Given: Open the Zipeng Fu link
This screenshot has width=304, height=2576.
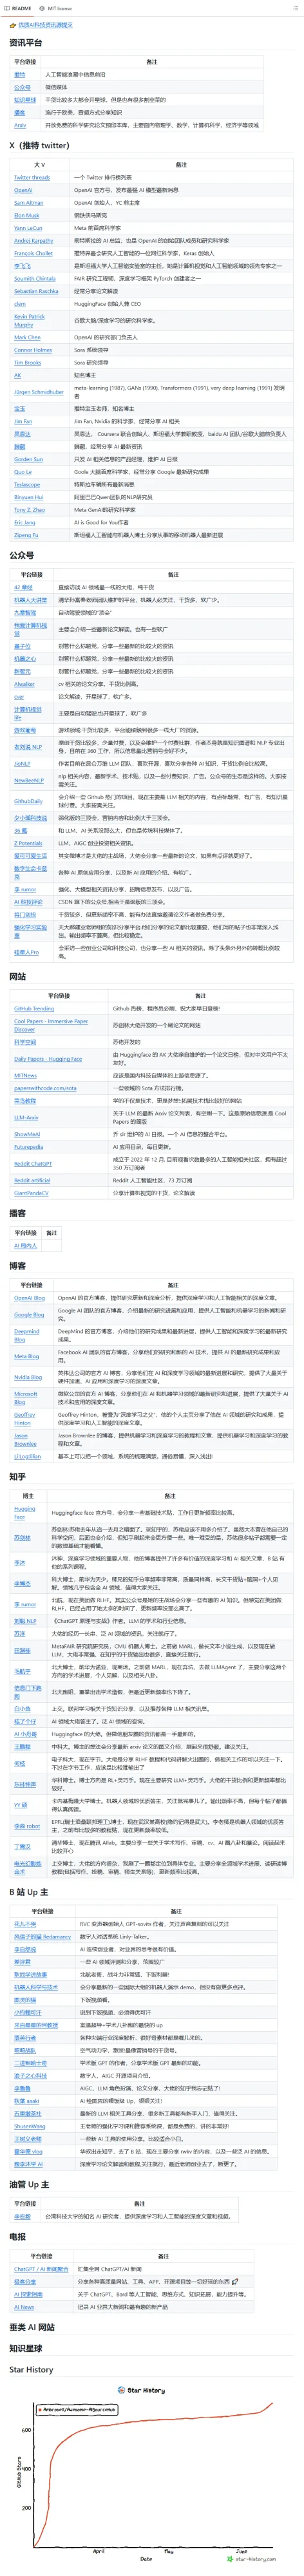Looking at the screenshot, I should coord(26,535).
